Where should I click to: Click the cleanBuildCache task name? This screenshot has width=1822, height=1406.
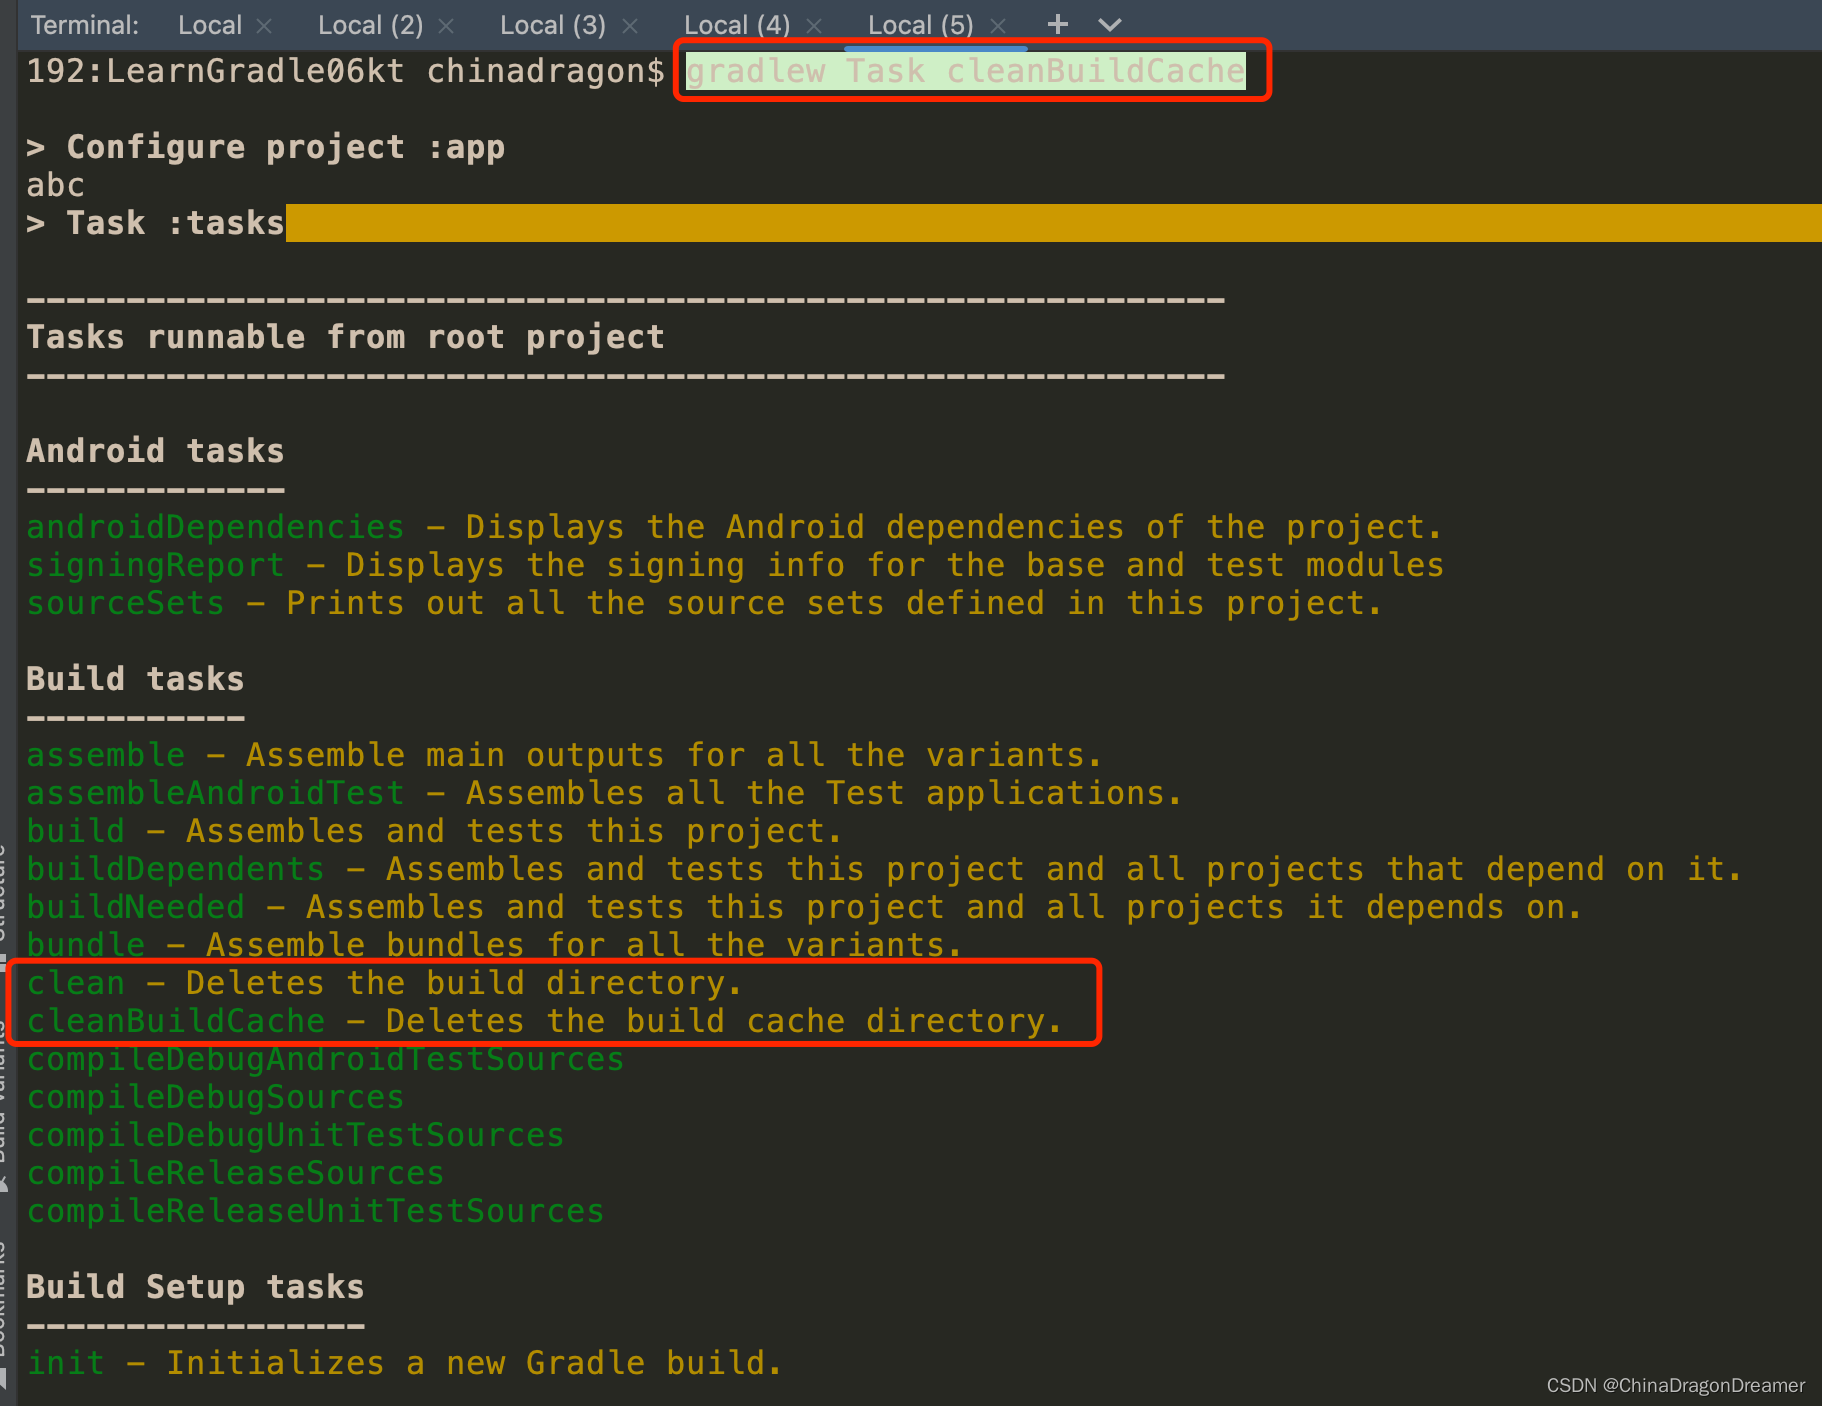[175, 1021]
